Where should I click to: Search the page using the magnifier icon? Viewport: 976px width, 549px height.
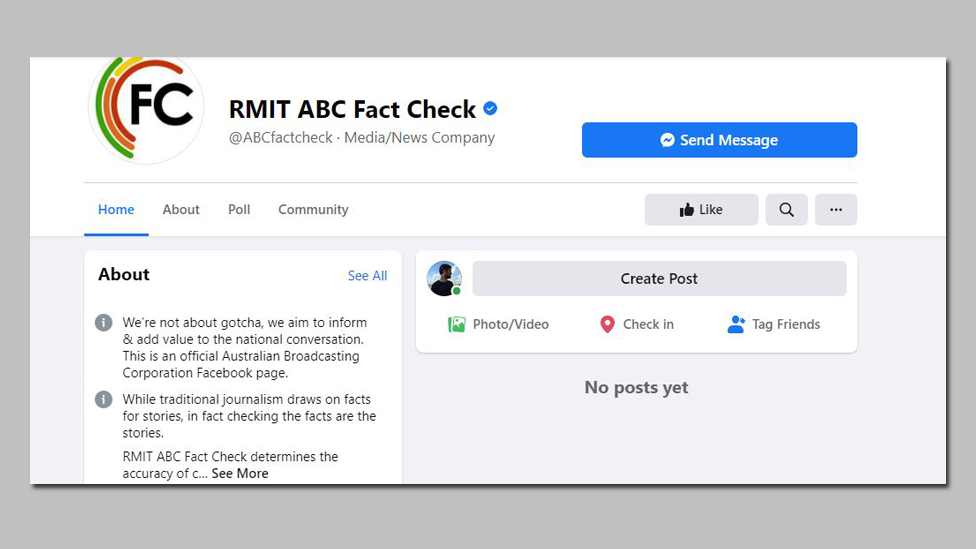tap(787, 210)
